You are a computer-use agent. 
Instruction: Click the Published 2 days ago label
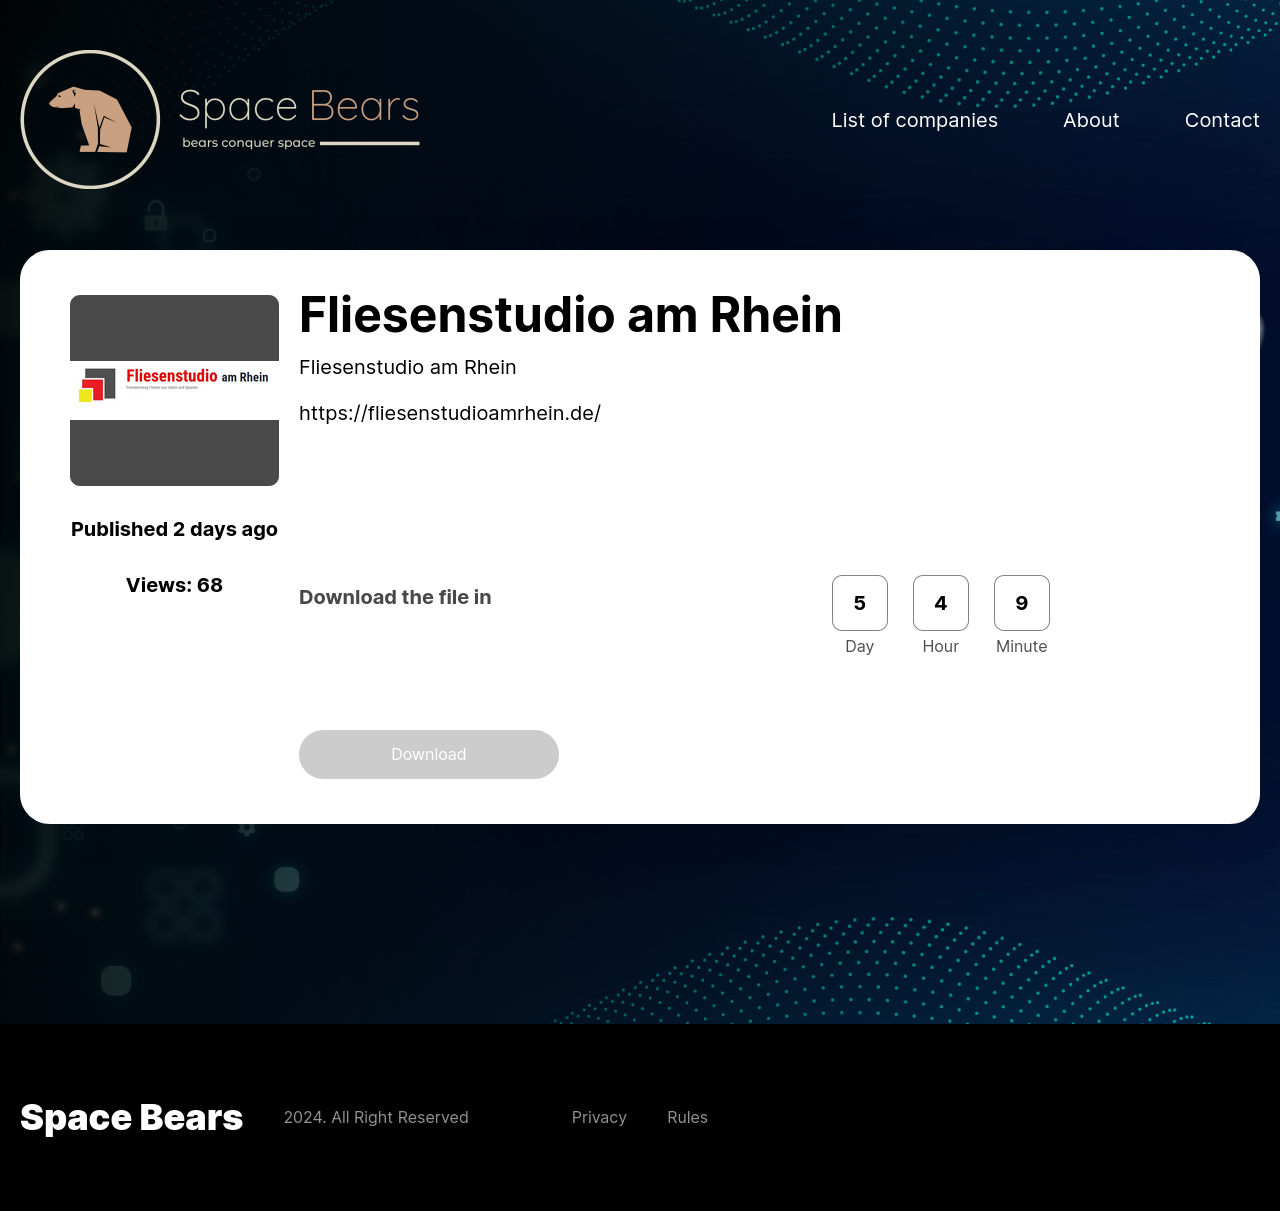point(174,529)
